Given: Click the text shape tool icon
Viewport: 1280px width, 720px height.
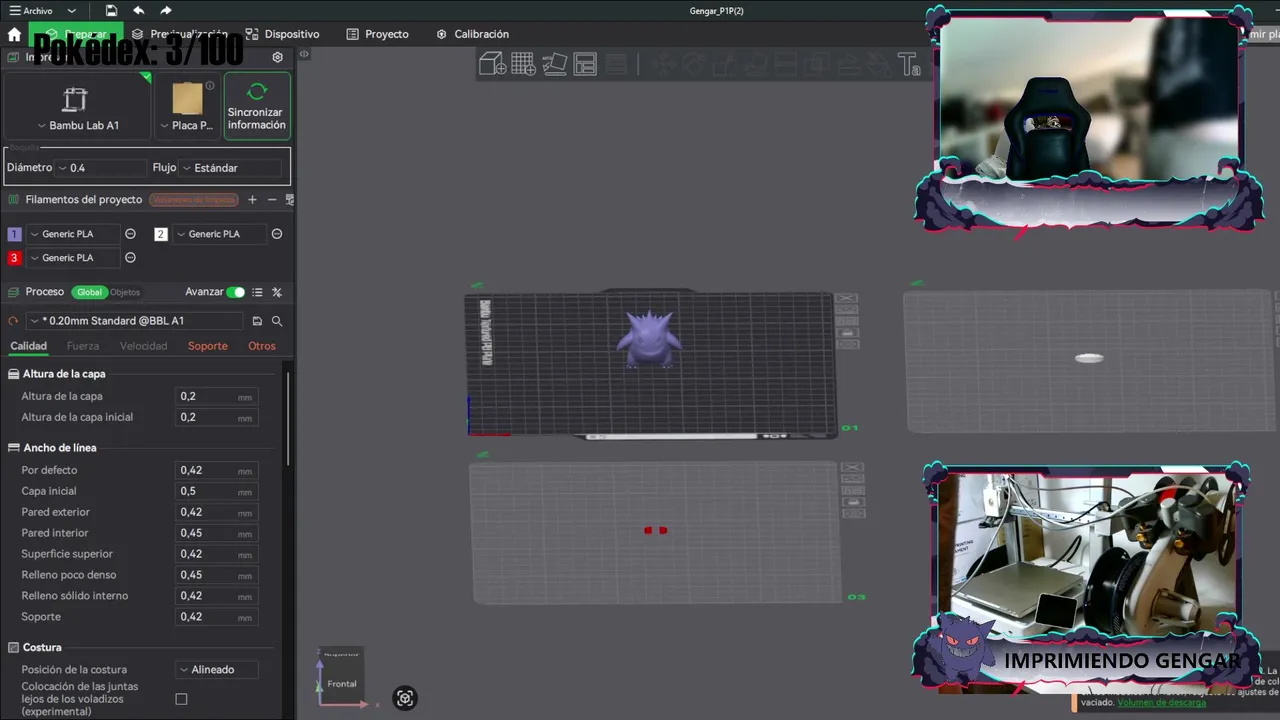Looking at the screenshot, I should [x=909, y=65].
